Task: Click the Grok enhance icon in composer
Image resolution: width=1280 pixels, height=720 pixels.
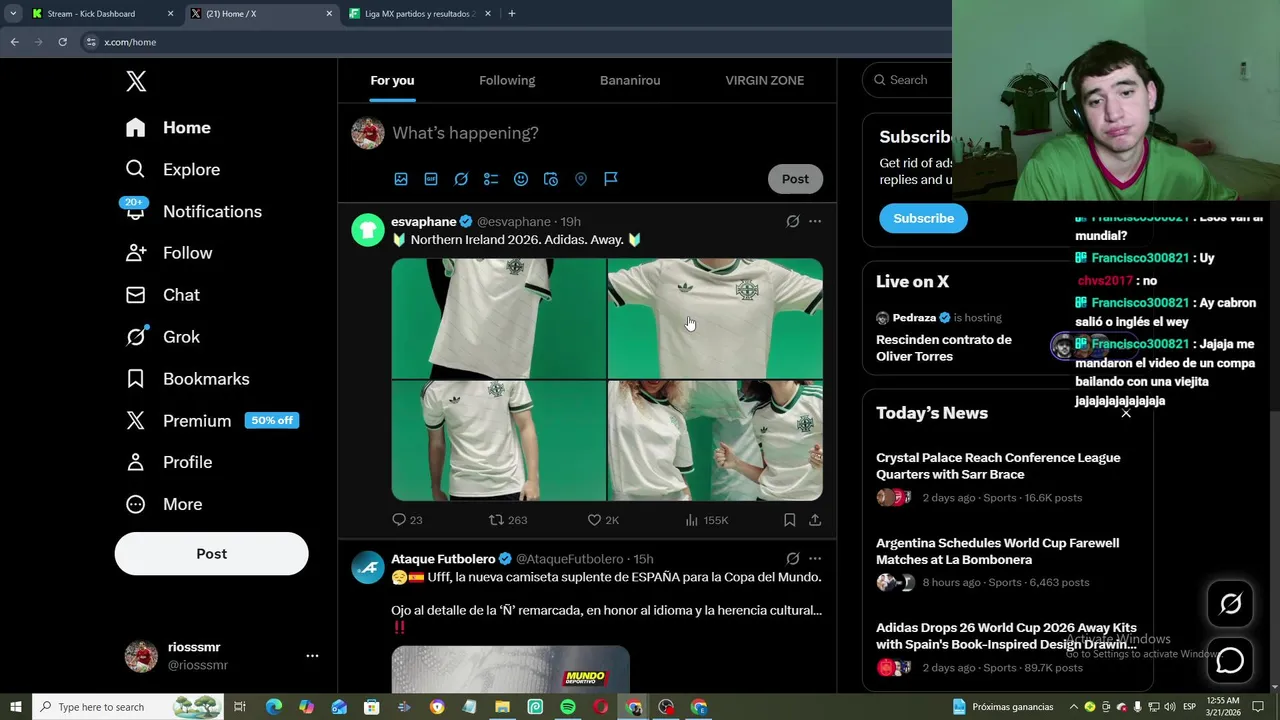Action: (x=461, y=179)
